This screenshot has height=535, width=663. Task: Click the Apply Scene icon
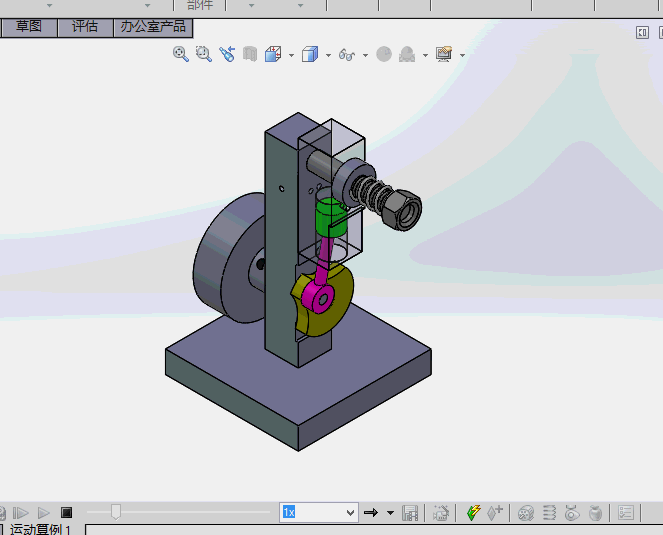tap(407, 54)
